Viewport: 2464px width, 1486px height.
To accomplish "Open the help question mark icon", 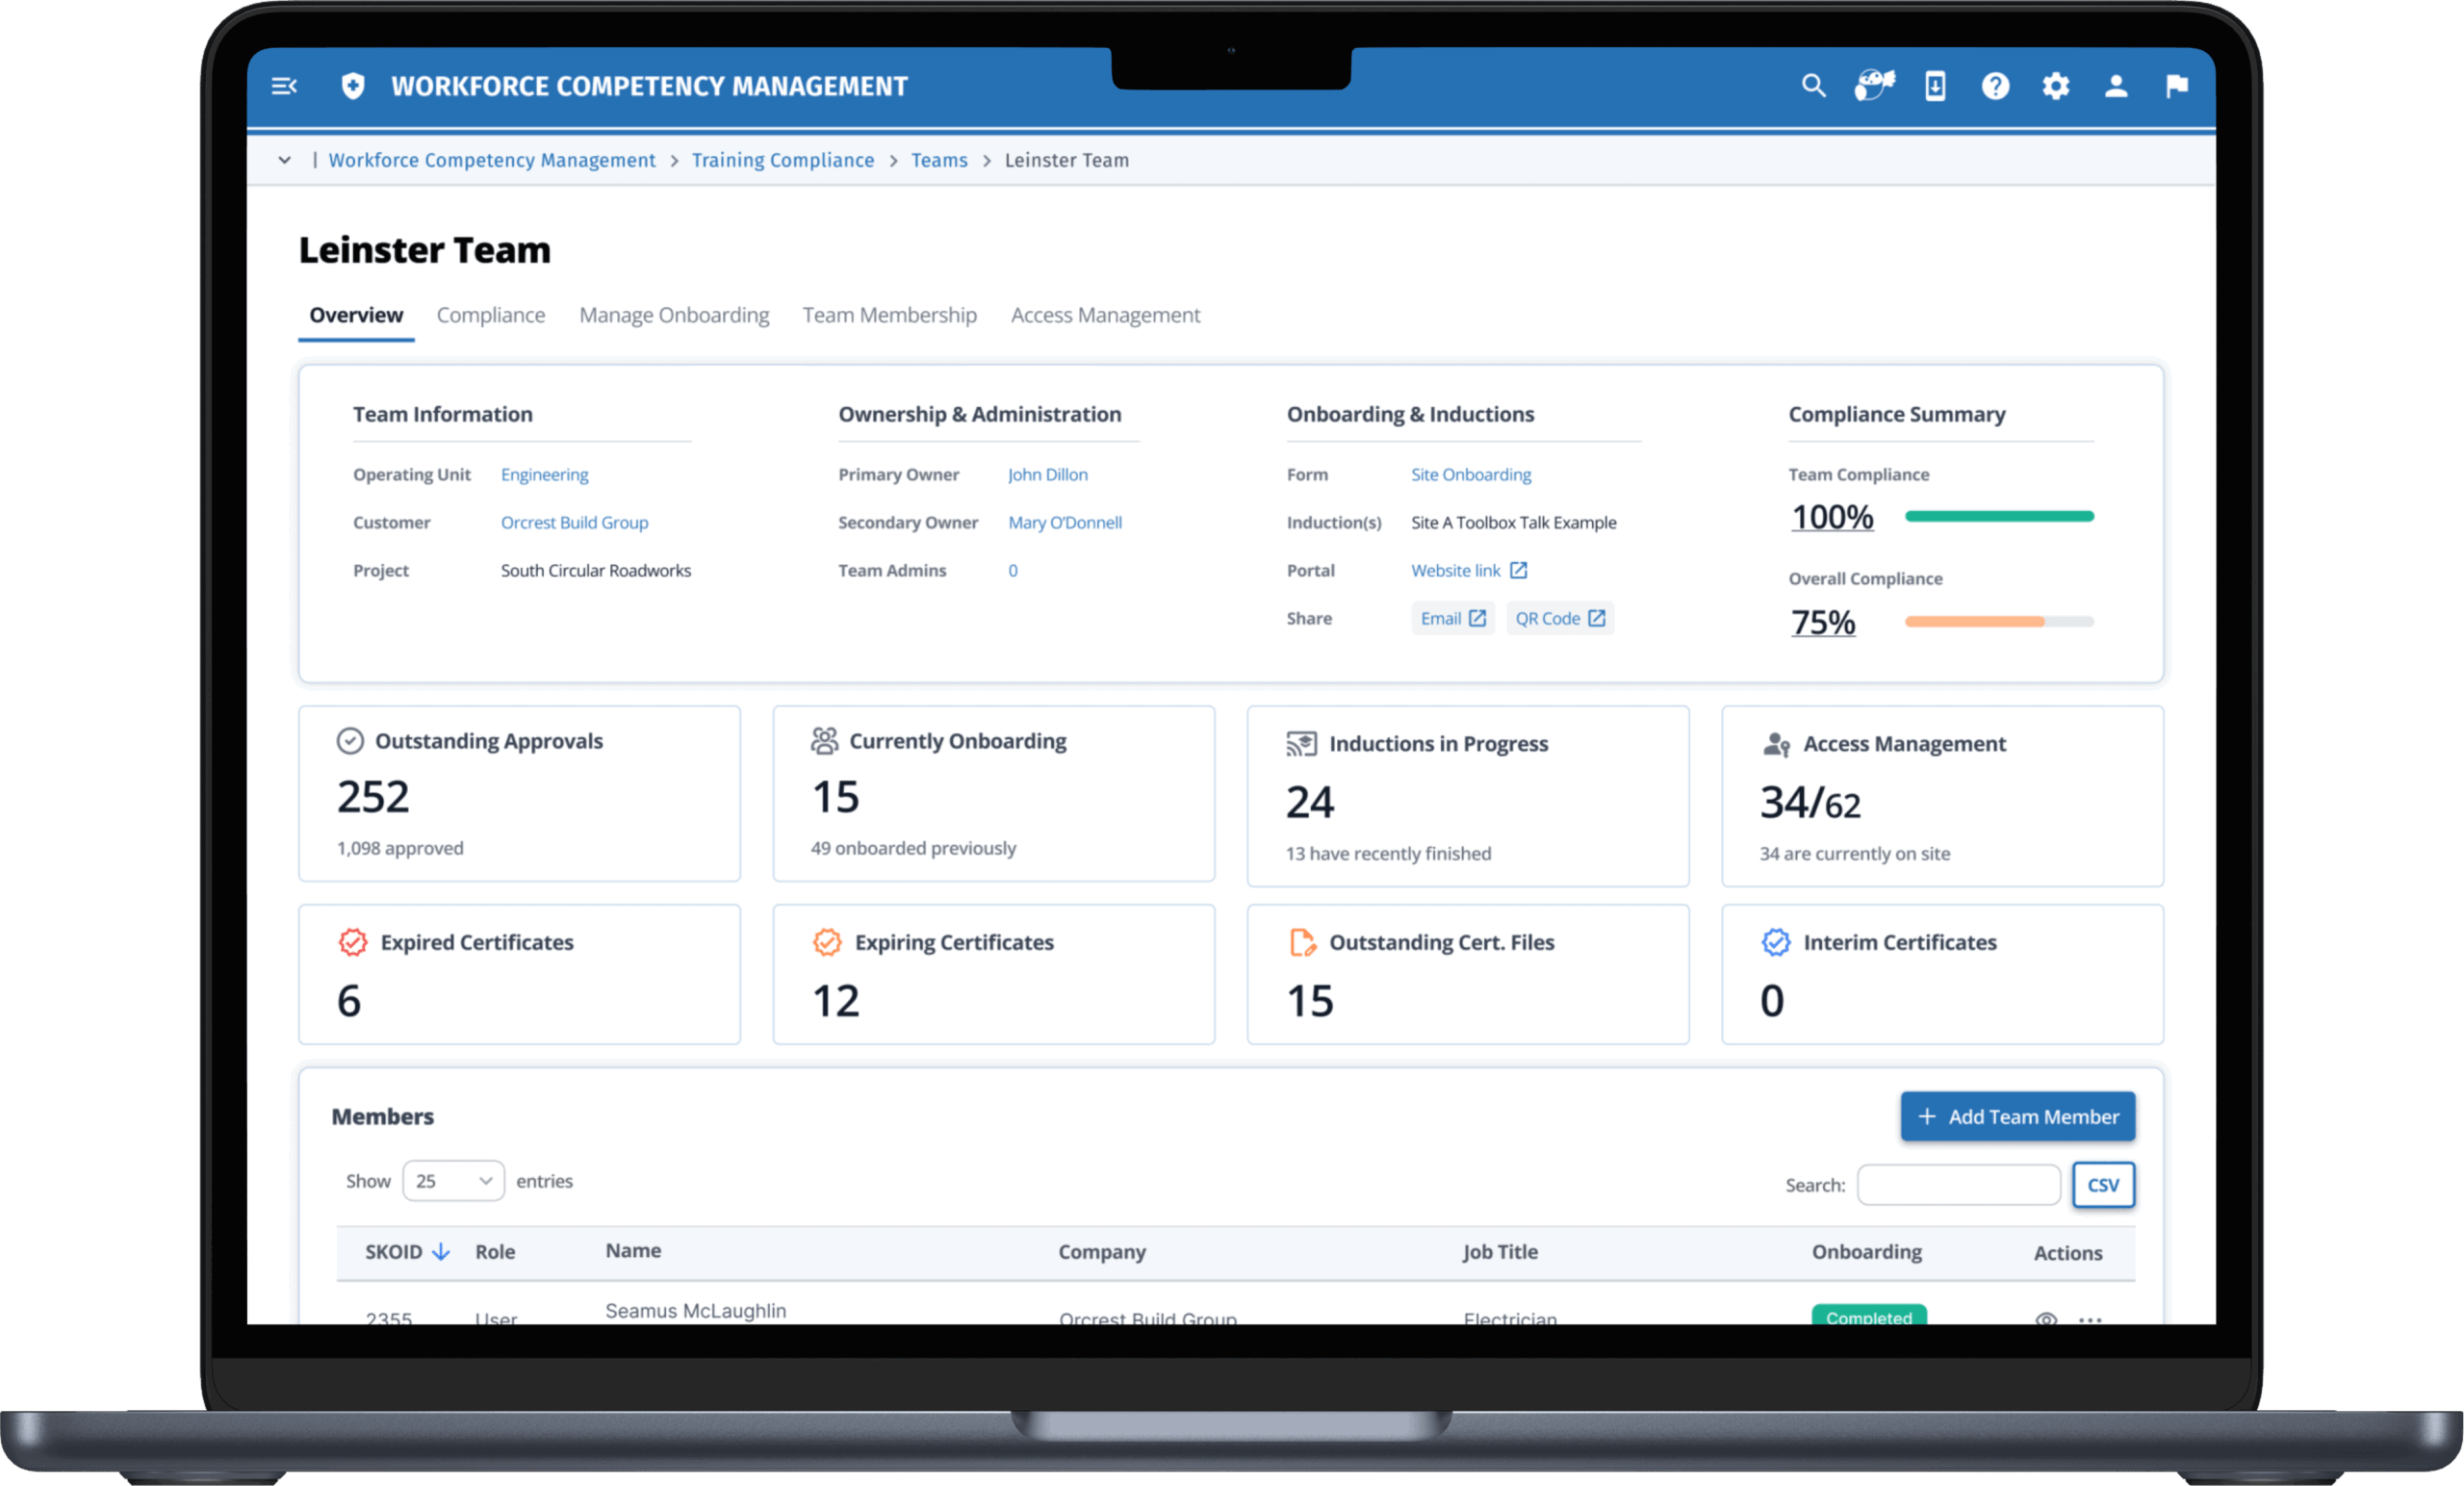I will point(1995,86).
